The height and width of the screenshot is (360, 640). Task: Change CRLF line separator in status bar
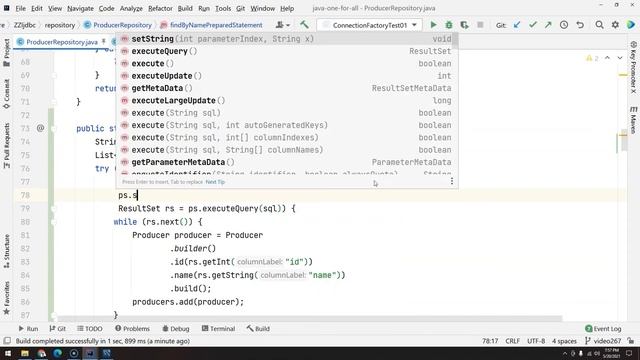[513, 341]
